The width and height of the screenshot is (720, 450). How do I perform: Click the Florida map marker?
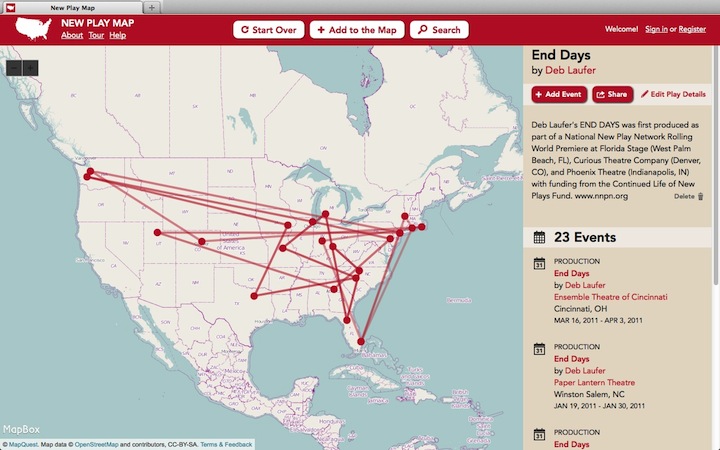pos(362,340)
